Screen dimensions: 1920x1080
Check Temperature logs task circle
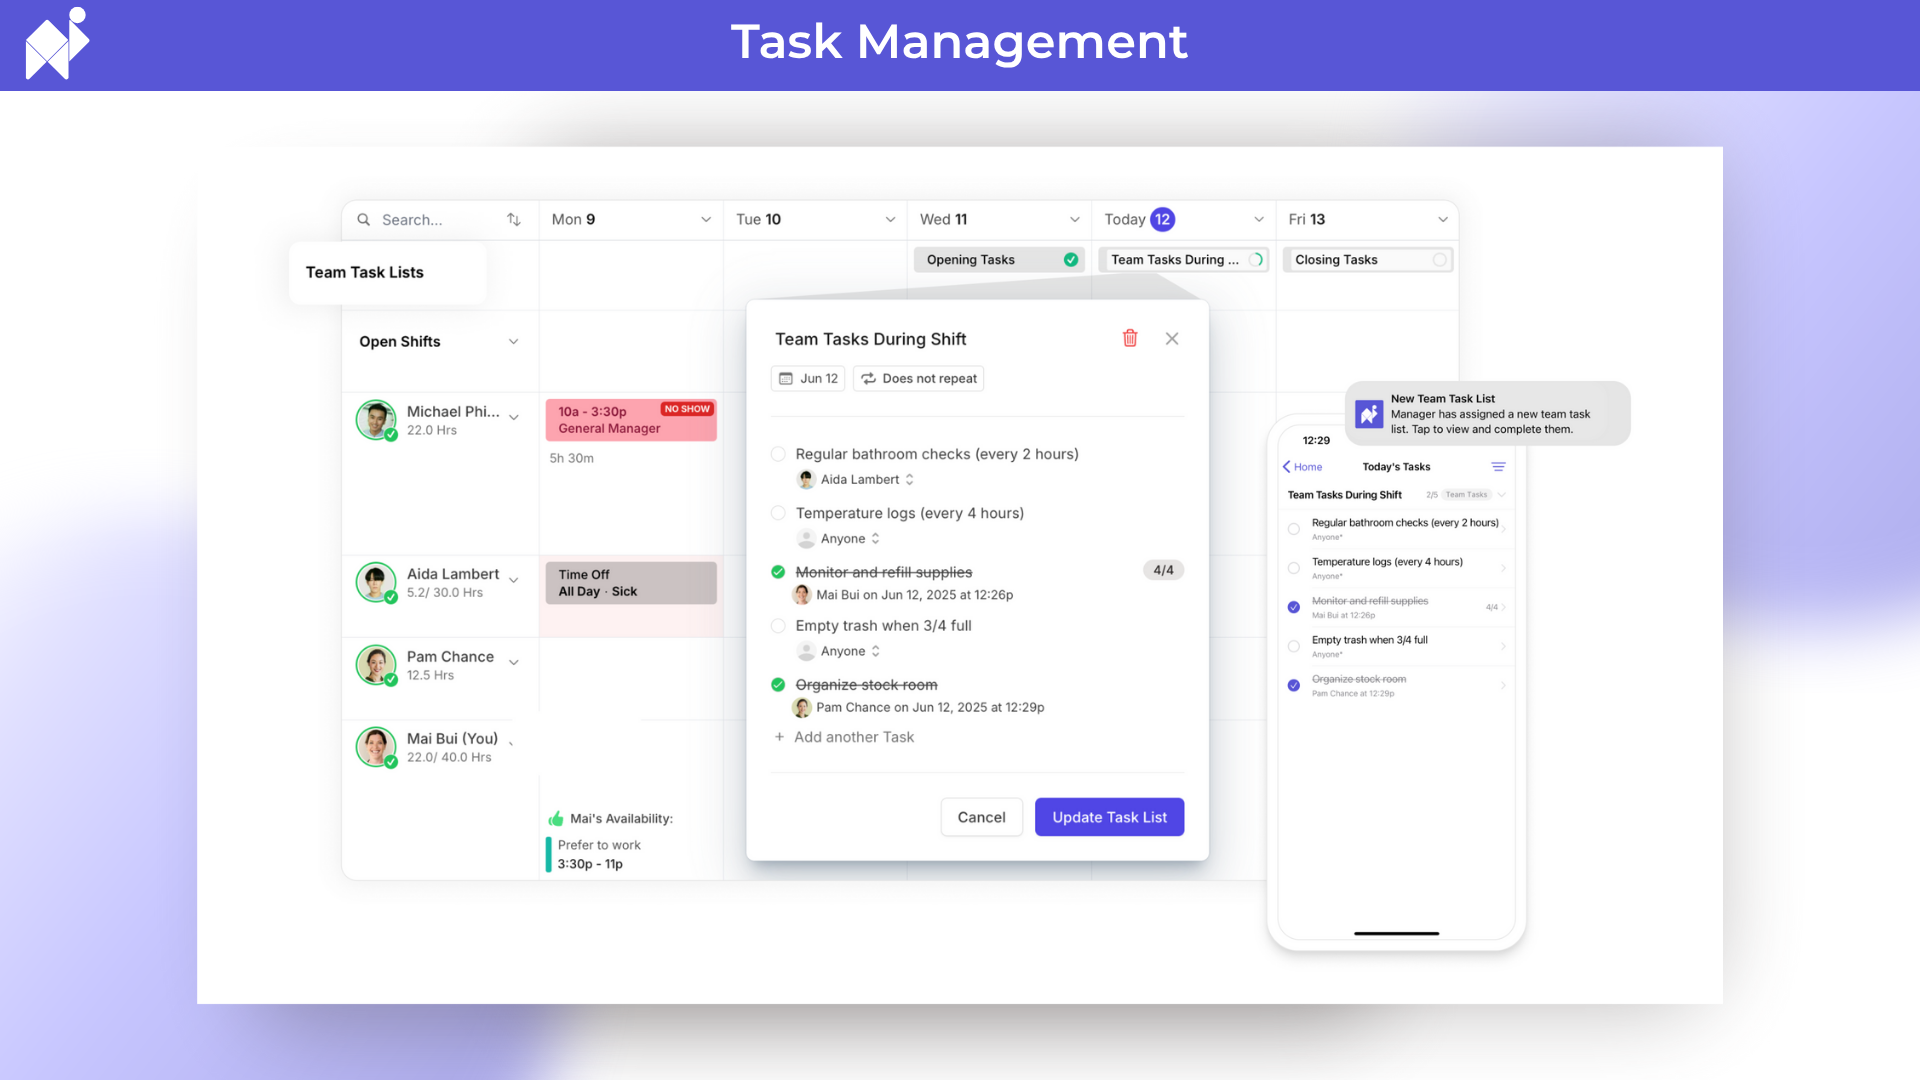click(x=778, y=513)
